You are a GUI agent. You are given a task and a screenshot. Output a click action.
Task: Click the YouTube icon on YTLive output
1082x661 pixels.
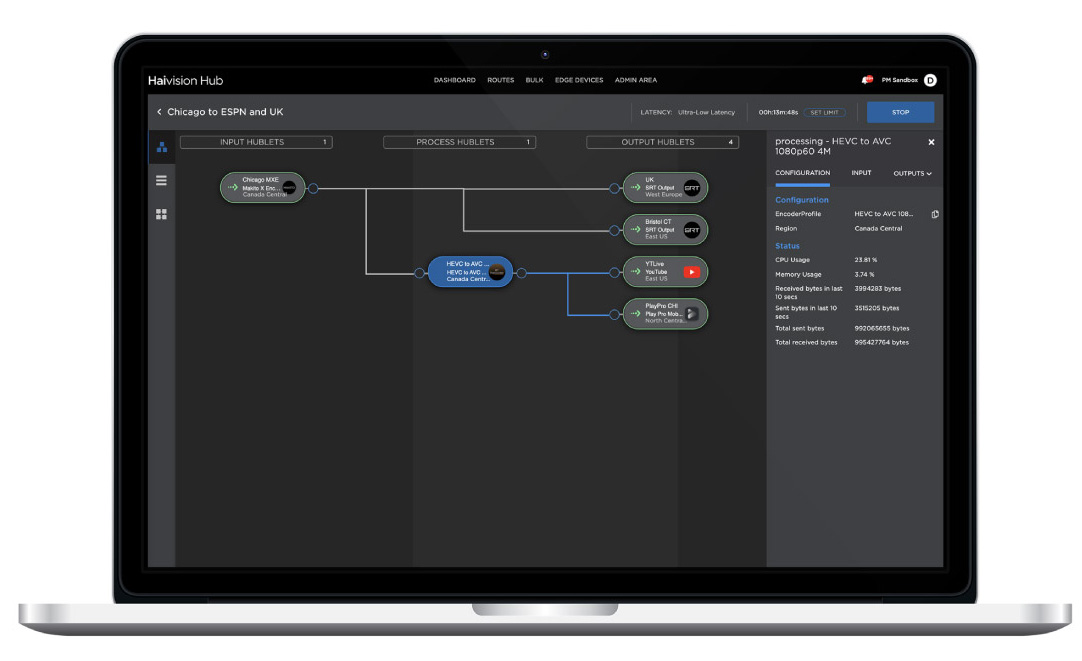pos(691,272)
